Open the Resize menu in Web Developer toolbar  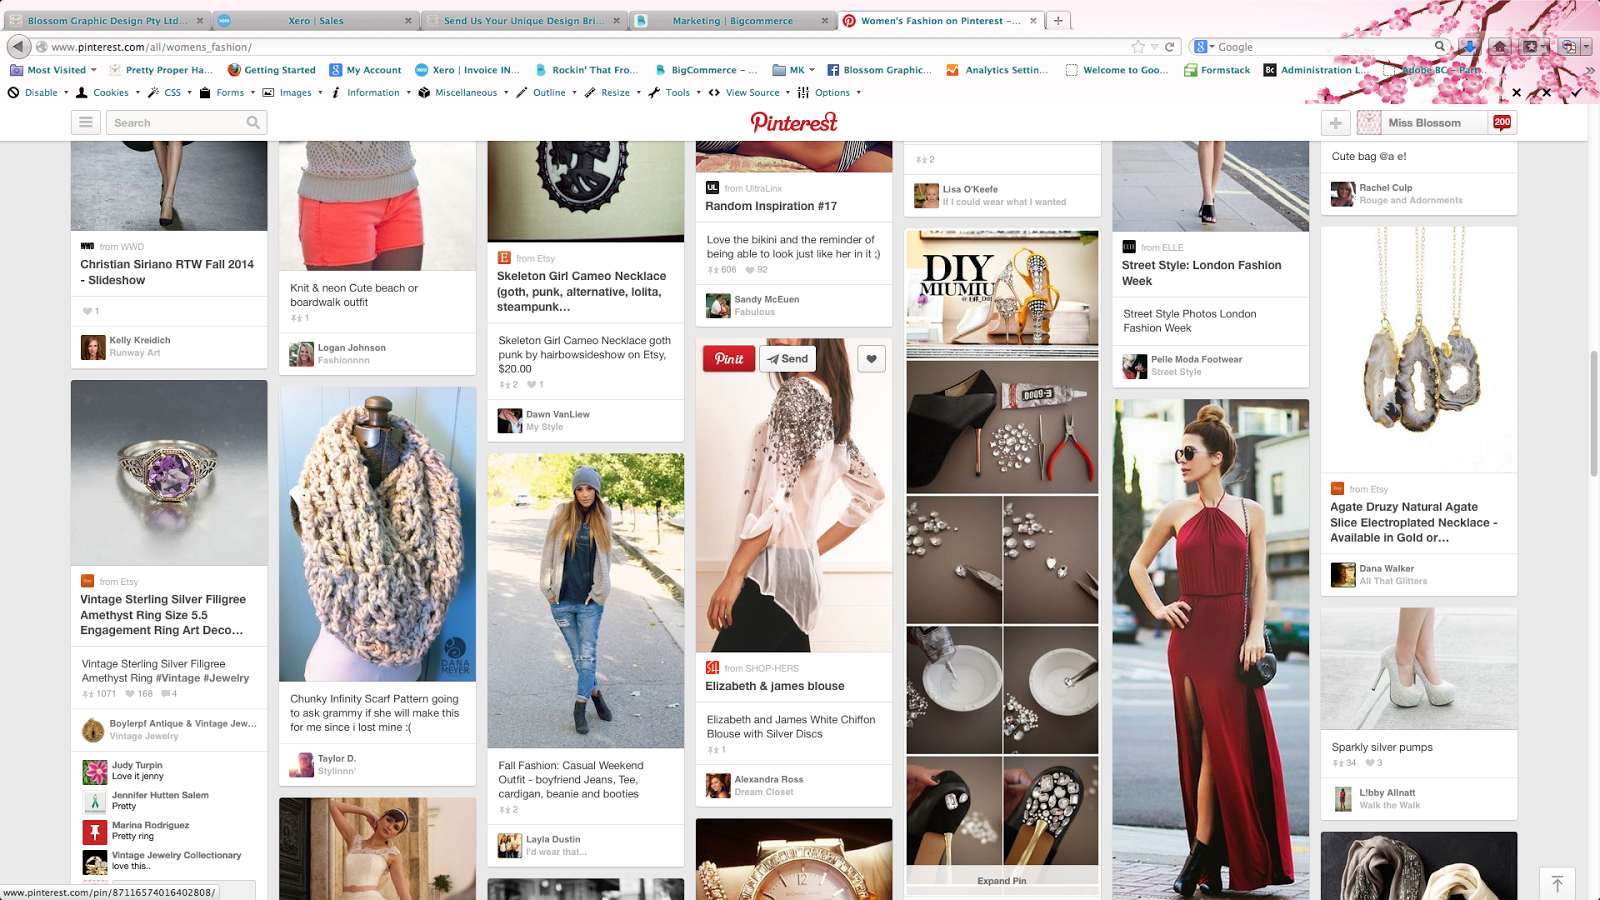[x=612, y=93]
